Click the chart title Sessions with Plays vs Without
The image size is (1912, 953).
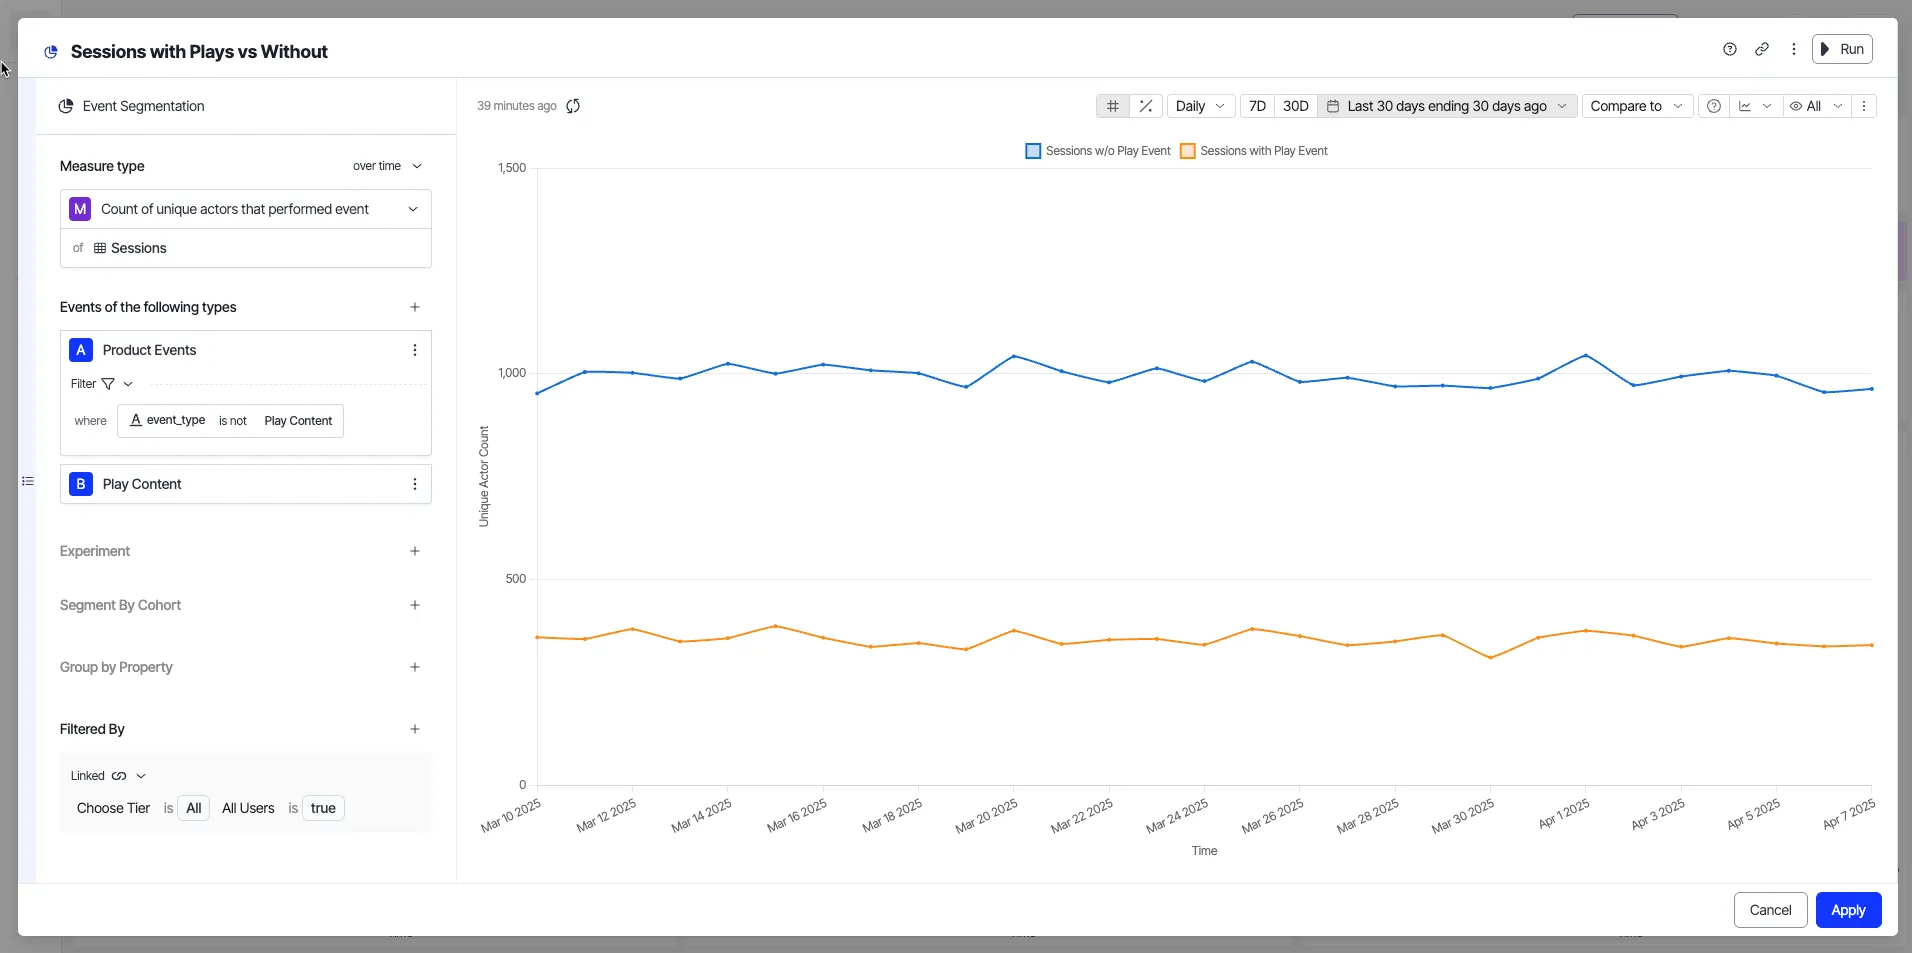click(x=199, y=52)
